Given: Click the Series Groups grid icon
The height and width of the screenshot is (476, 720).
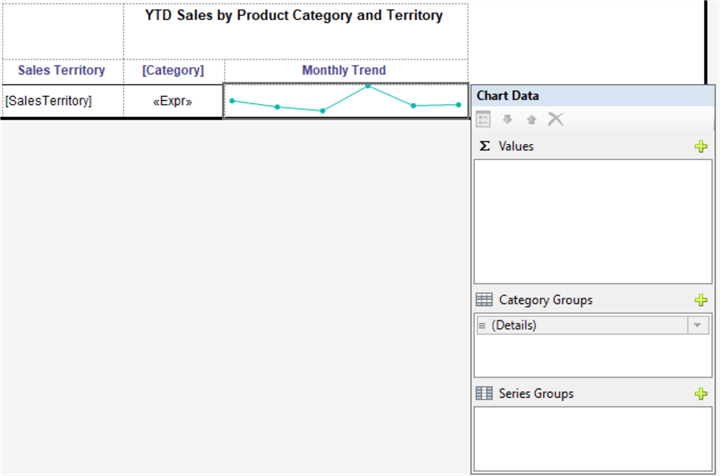Looking at the screenshot, I should point(484,394).
